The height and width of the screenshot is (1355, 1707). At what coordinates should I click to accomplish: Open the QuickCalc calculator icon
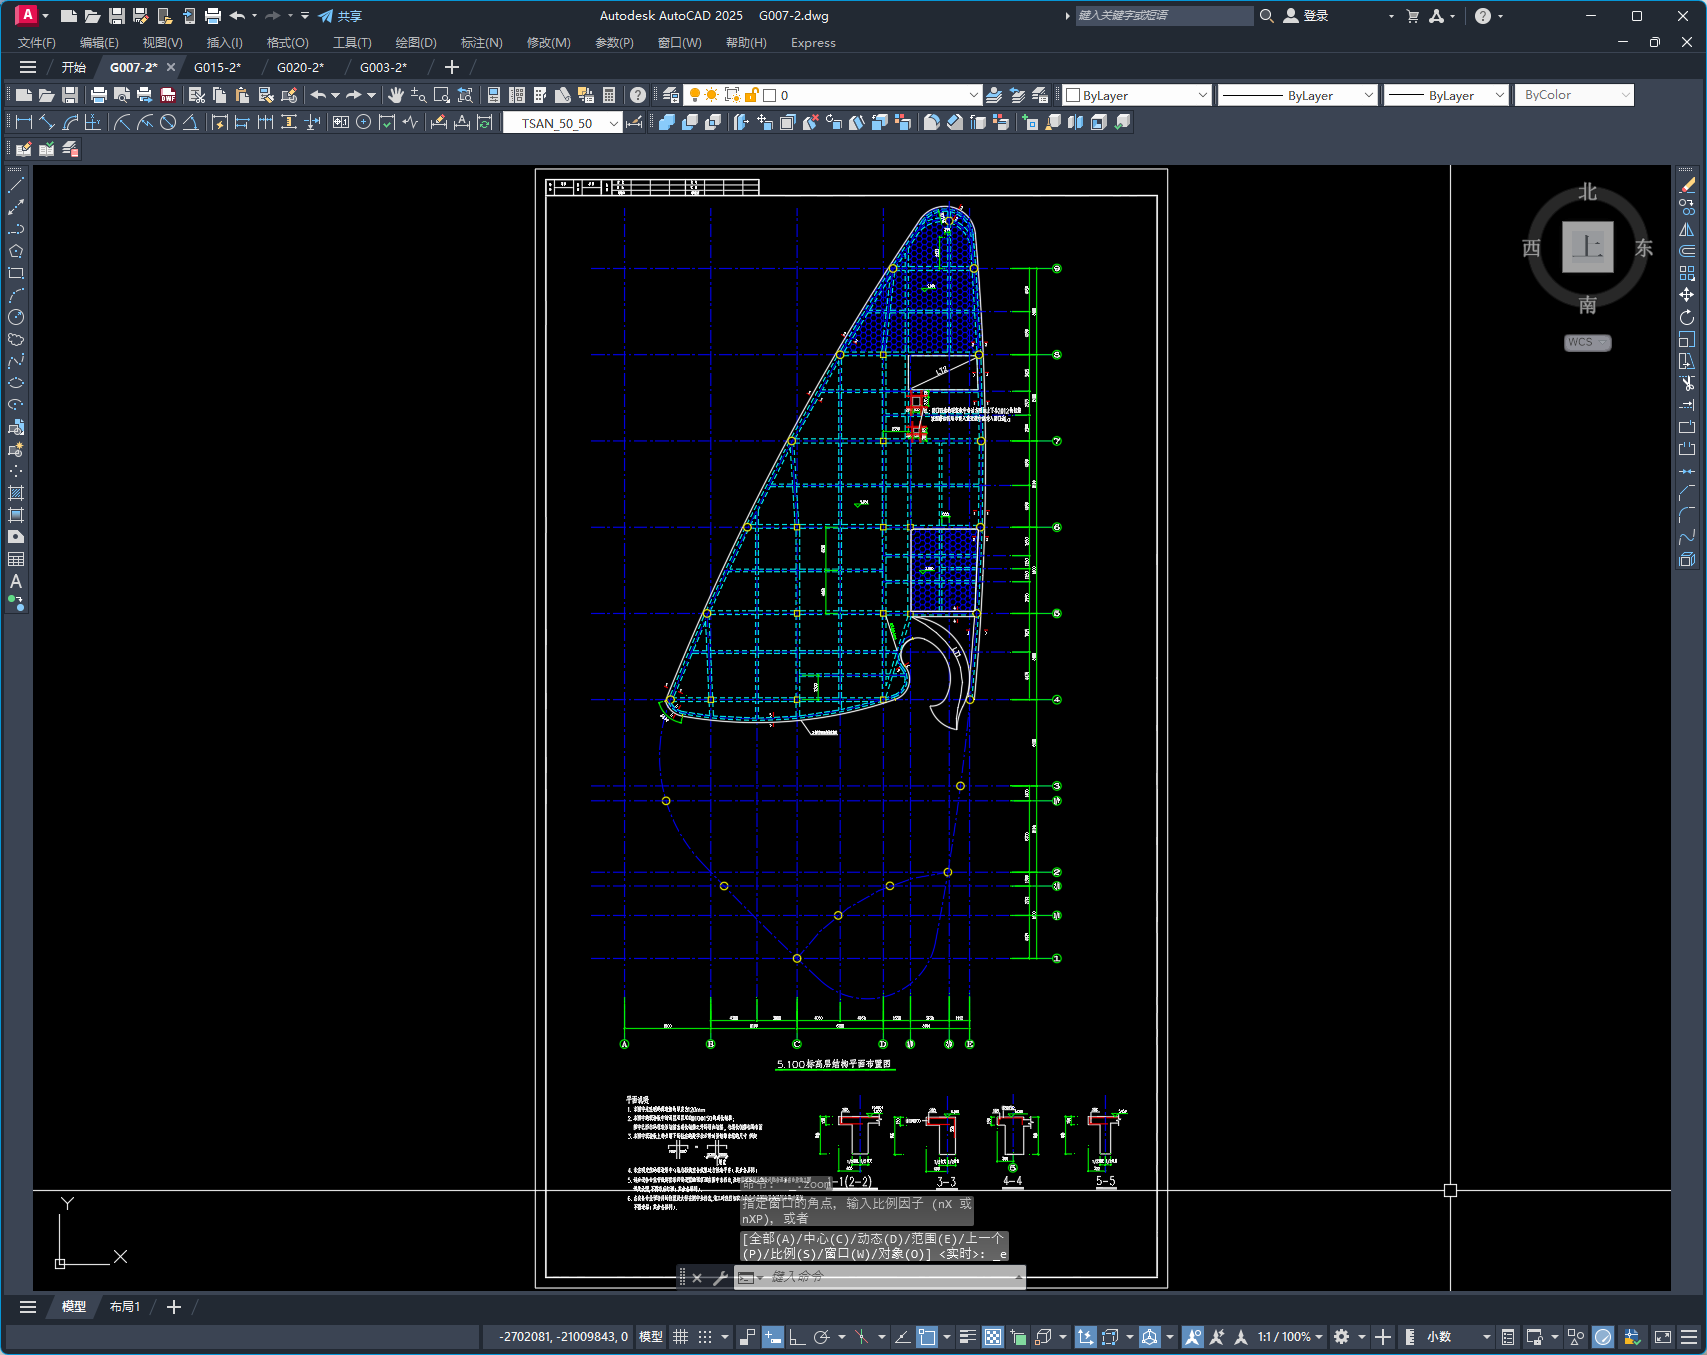click(609, 95)
